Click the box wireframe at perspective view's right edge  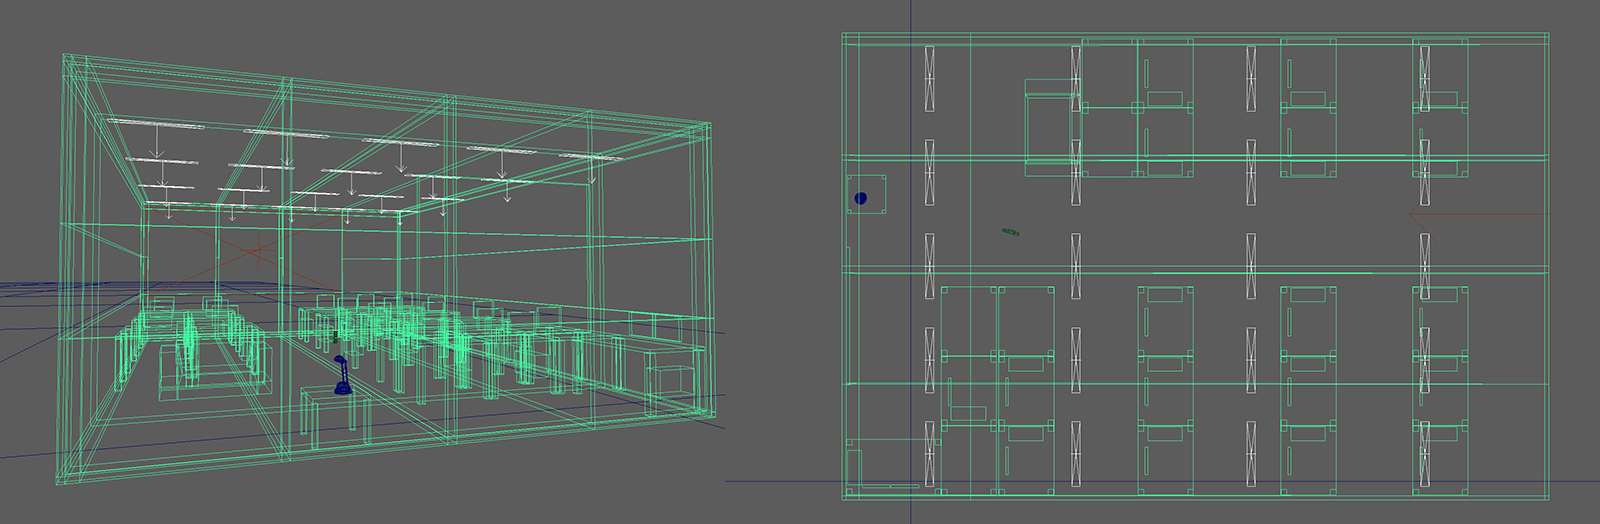coord(668,384)
